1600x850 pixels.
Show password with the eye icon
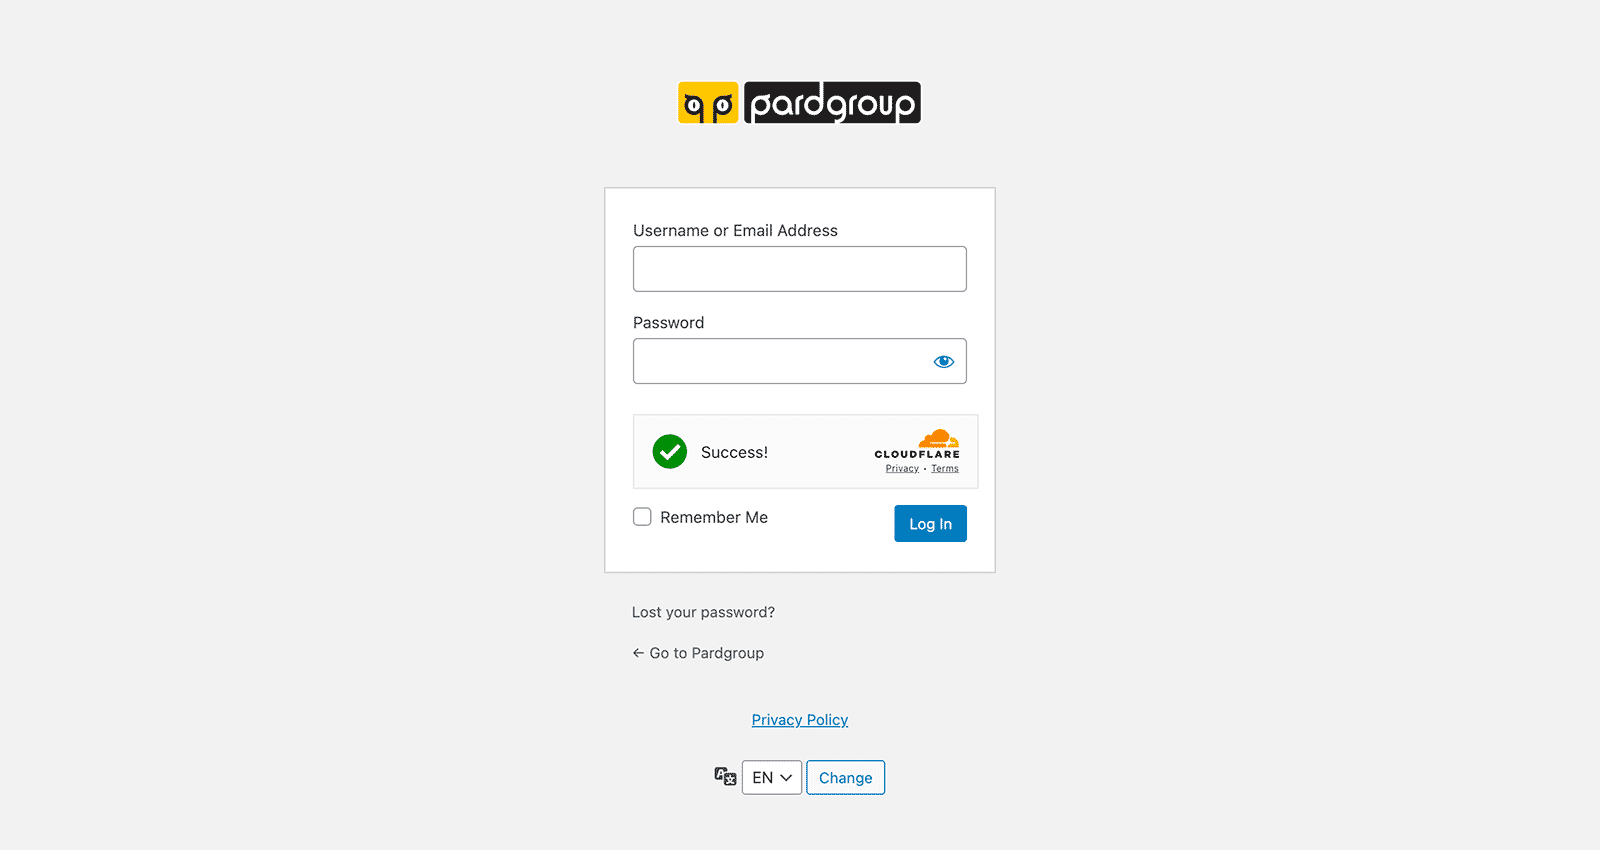point(944,362)
